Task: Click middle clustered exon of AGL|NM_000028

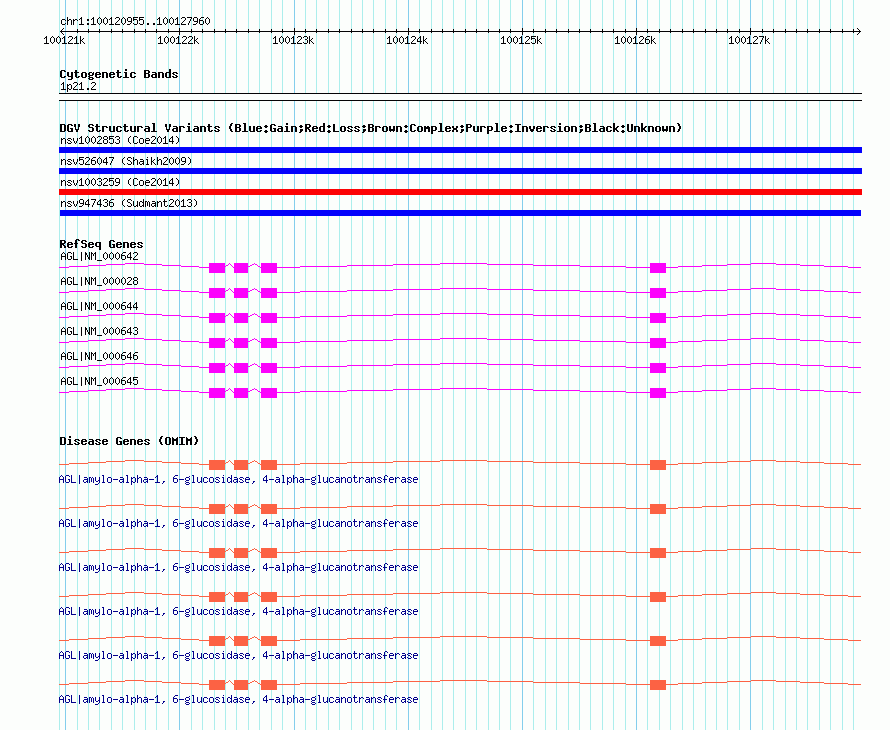Action: coord(241,293)
